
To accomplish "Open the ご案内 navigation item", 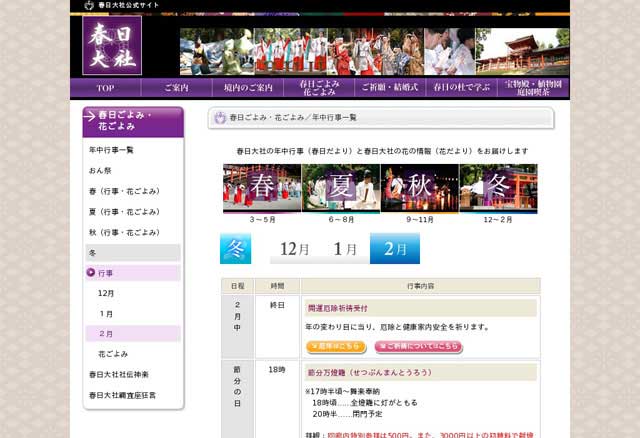I will point(177,88).
